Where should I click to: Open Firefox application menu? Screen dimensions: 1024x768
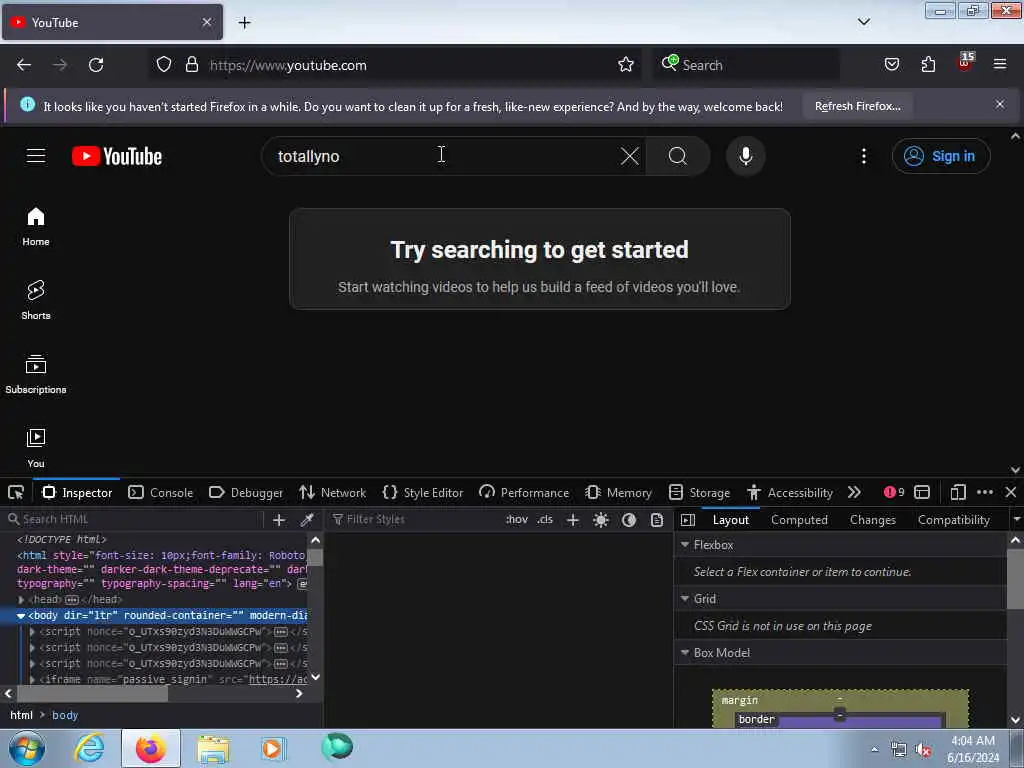click(999, 64)
